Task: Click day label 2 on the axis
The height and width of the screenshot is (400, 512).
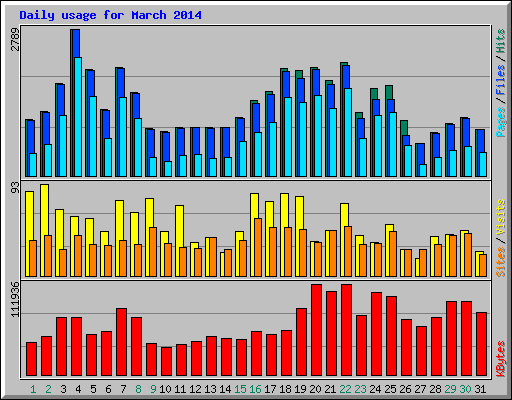Action: [48, 389]
